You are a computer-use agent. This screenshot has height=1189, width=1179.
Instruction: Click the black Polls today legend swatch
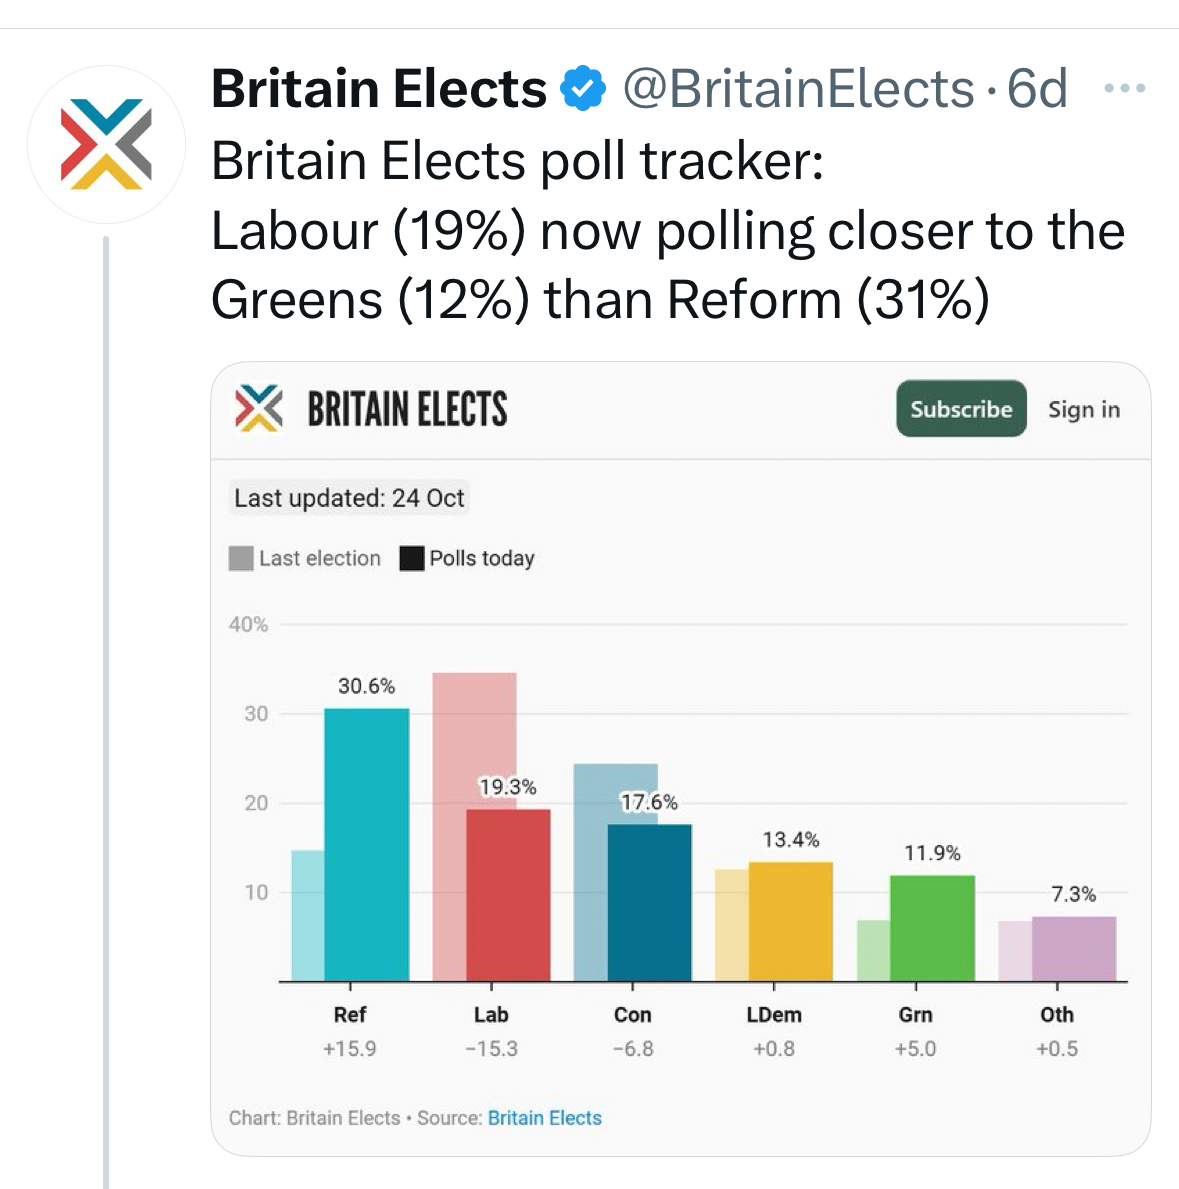point(412,558)
